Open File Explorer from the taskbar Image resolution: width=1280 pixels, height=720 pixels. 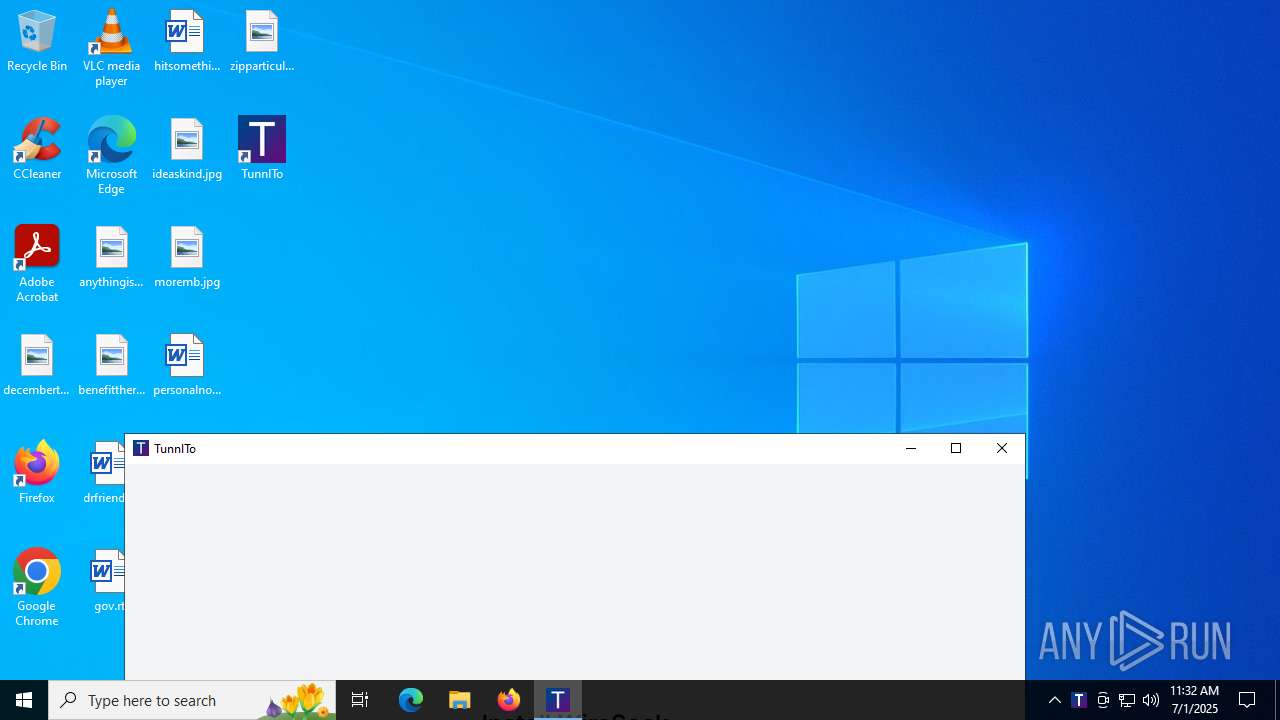(460, 700)
